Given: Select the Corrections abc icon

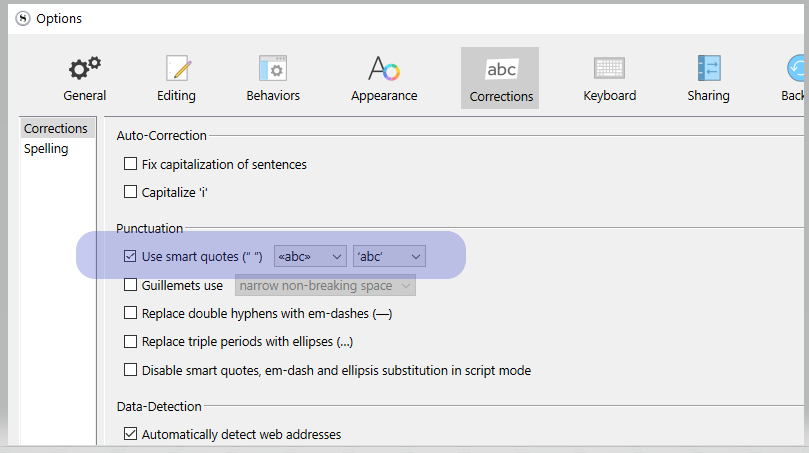Looking at the screenshot, I should pyautogui.click(x=501, y=69).
